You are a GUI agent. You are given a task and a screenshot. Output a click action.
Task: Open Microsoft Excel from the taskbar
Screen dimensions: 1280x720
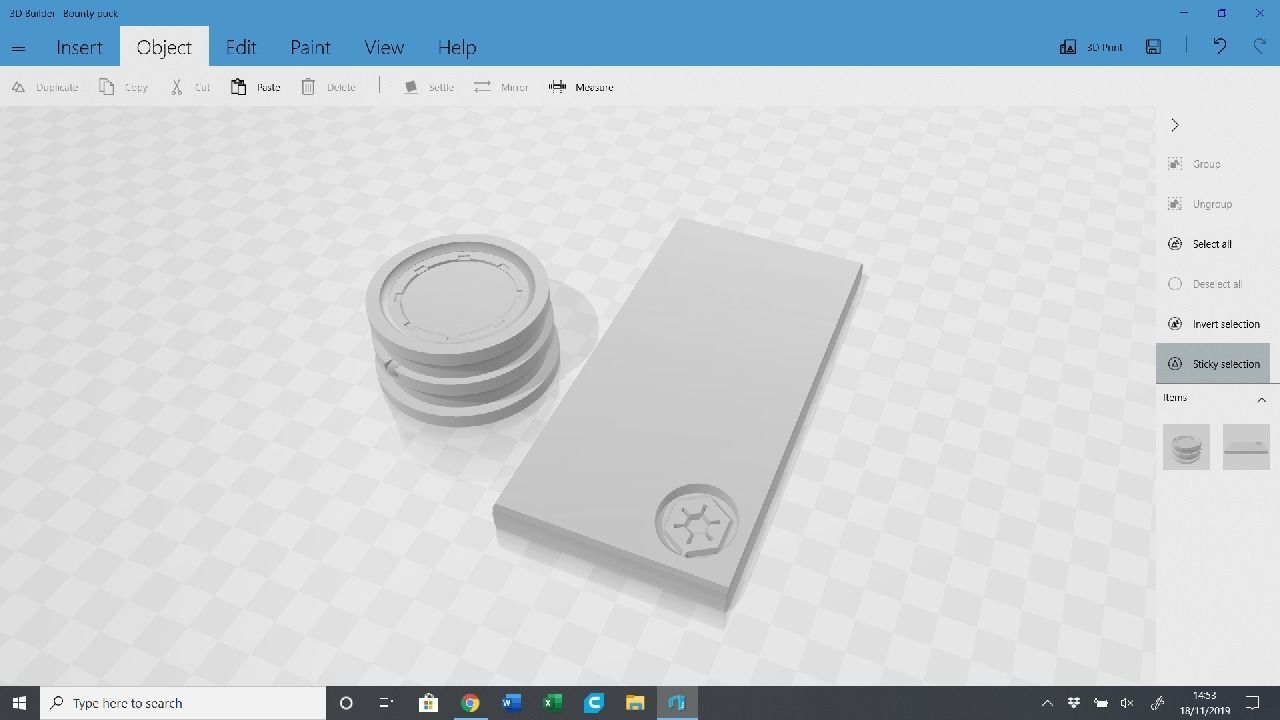[552, 703]
